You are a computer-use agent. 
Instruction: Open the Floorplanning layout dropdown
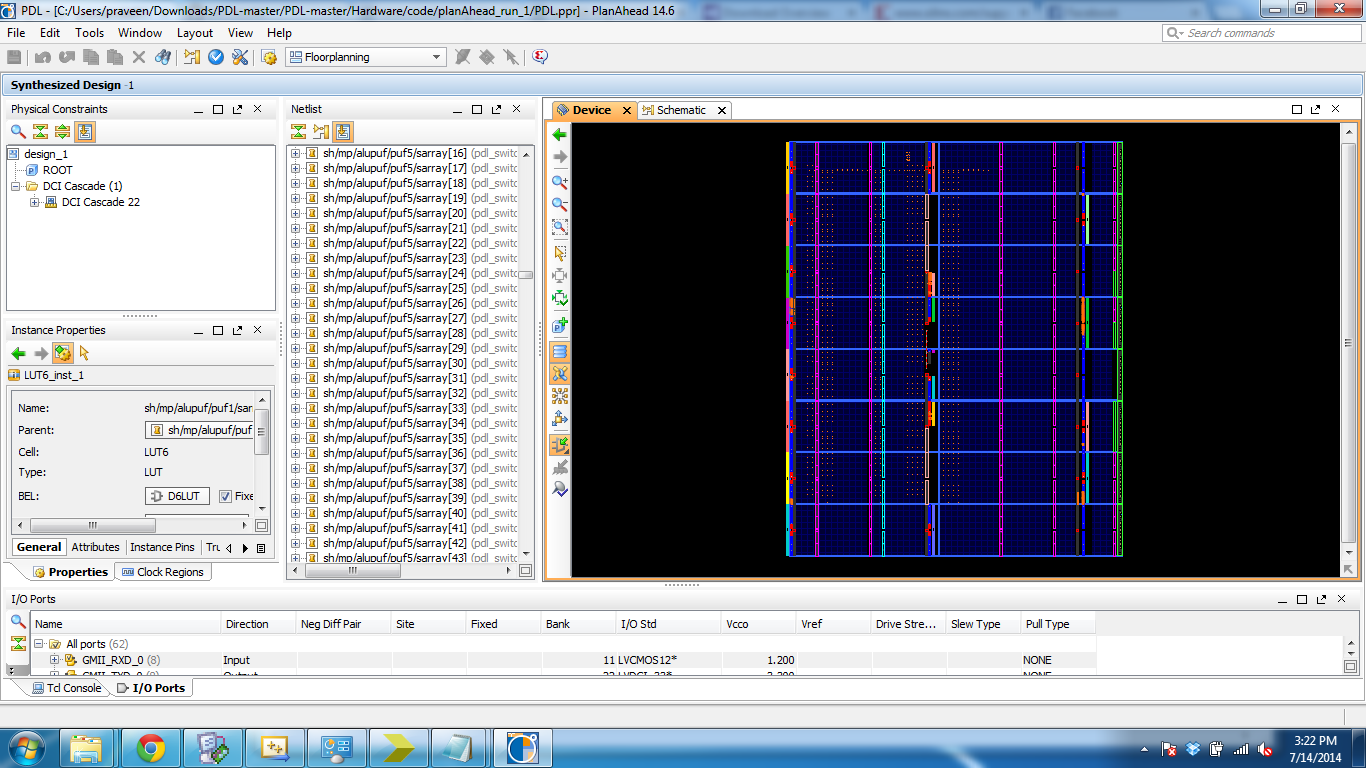[365, 57]
